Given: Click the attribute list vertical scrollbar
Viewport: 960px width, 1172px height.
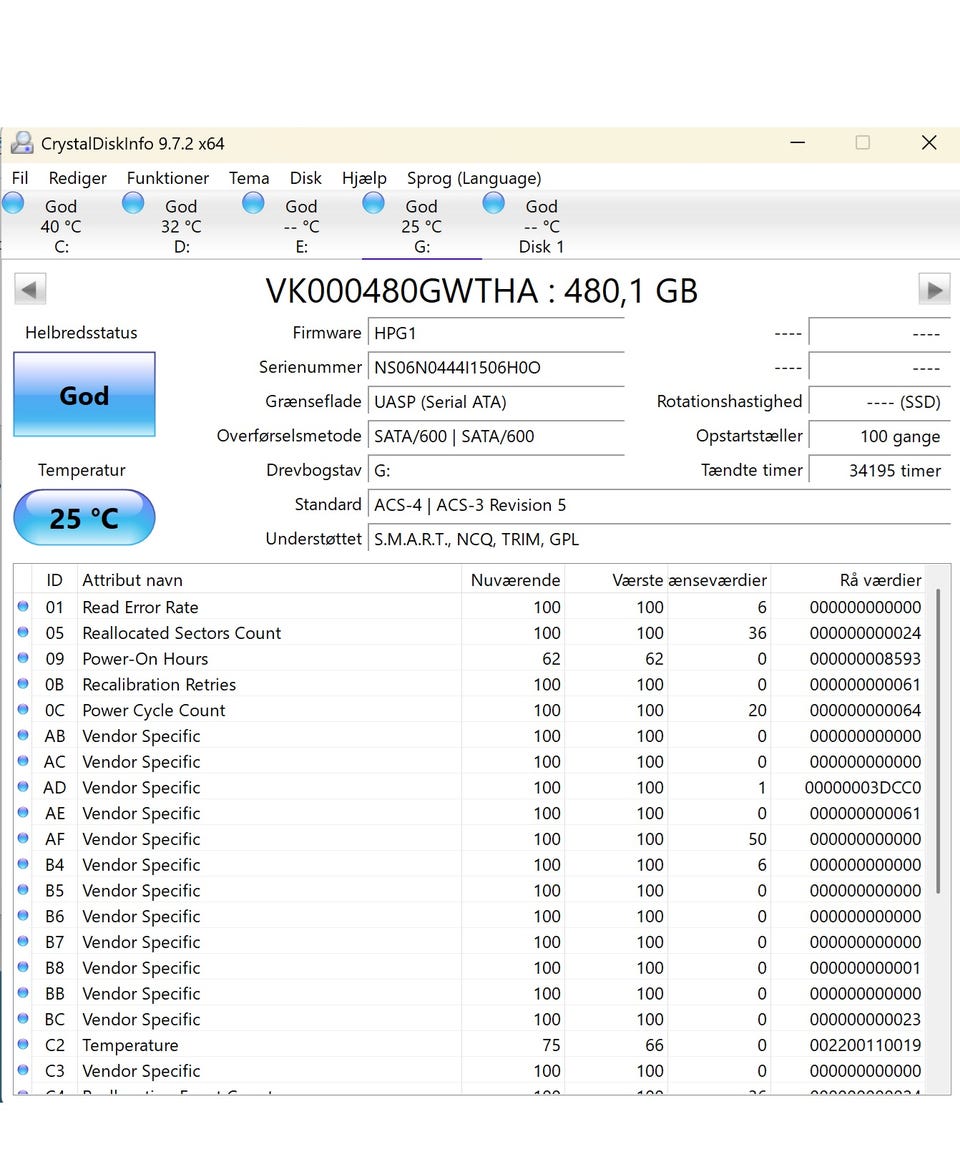Looking at the screenshot, I should (937, 740).
